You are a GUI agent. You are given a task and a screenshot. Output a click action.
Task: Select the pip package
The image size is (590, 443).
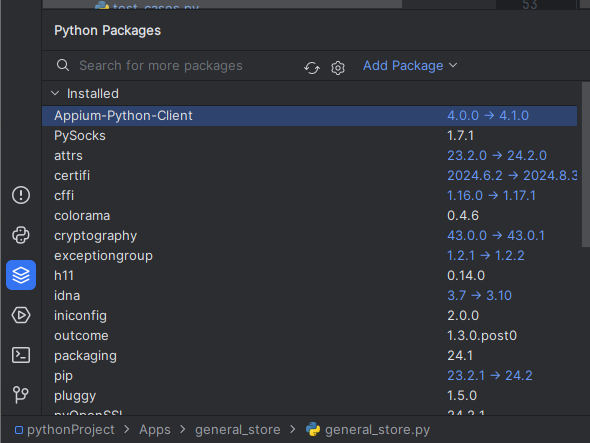(x=63, y=376)
